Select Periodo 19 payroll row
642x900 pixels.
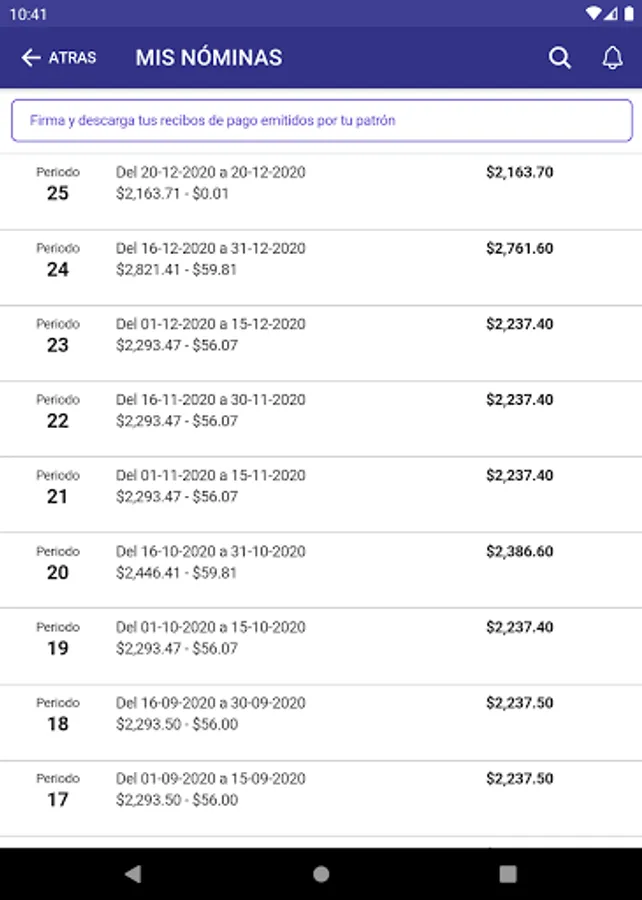click(320, 638)
